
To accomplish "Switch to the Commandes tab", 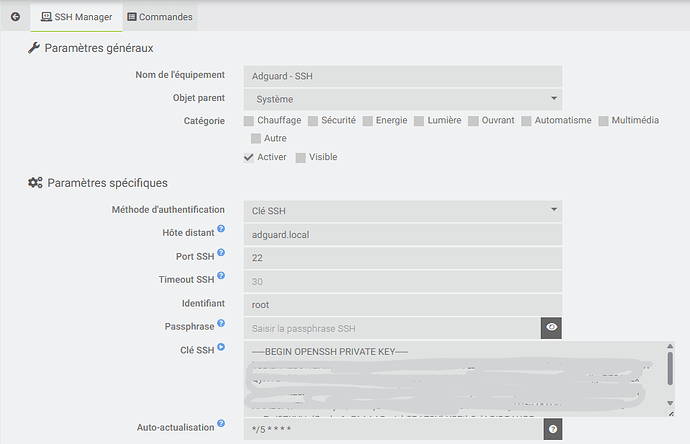I will tap(160, 17).
